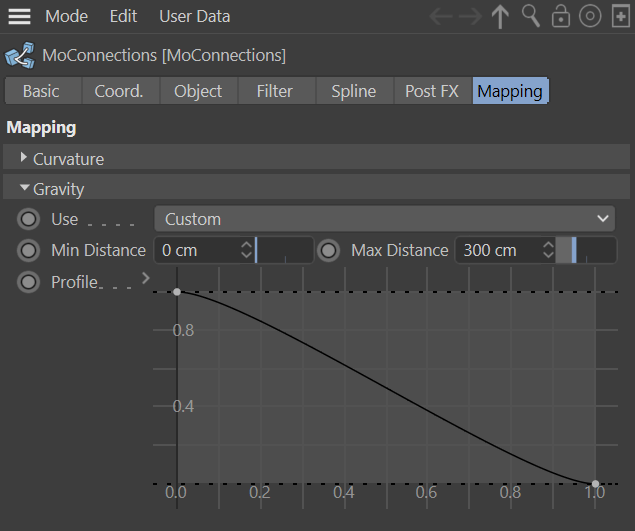Click the up arrow navigation icon
This screenshot has height=531, width=635.
click(x=501, y=17)
